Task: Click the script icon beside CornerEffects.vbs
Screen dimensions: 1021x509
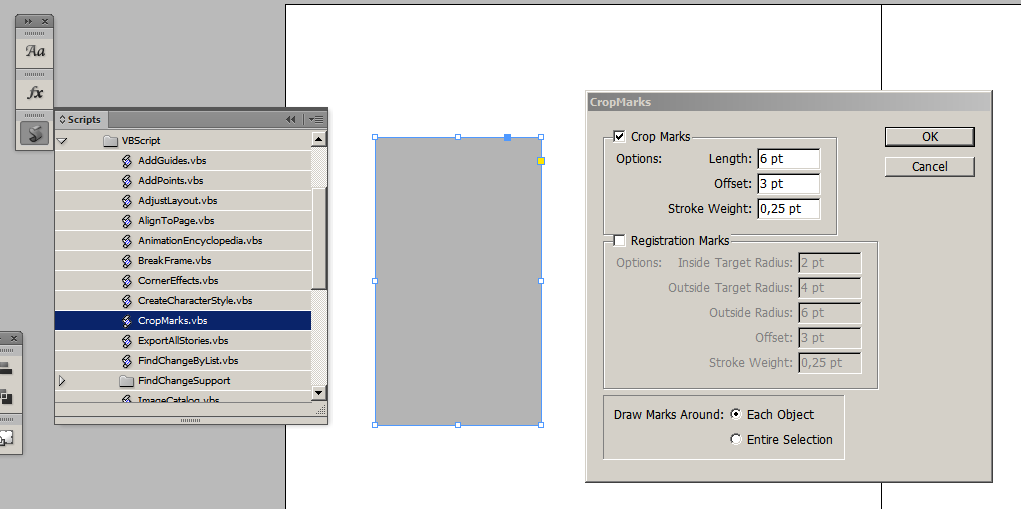Action: coord(127,281)
